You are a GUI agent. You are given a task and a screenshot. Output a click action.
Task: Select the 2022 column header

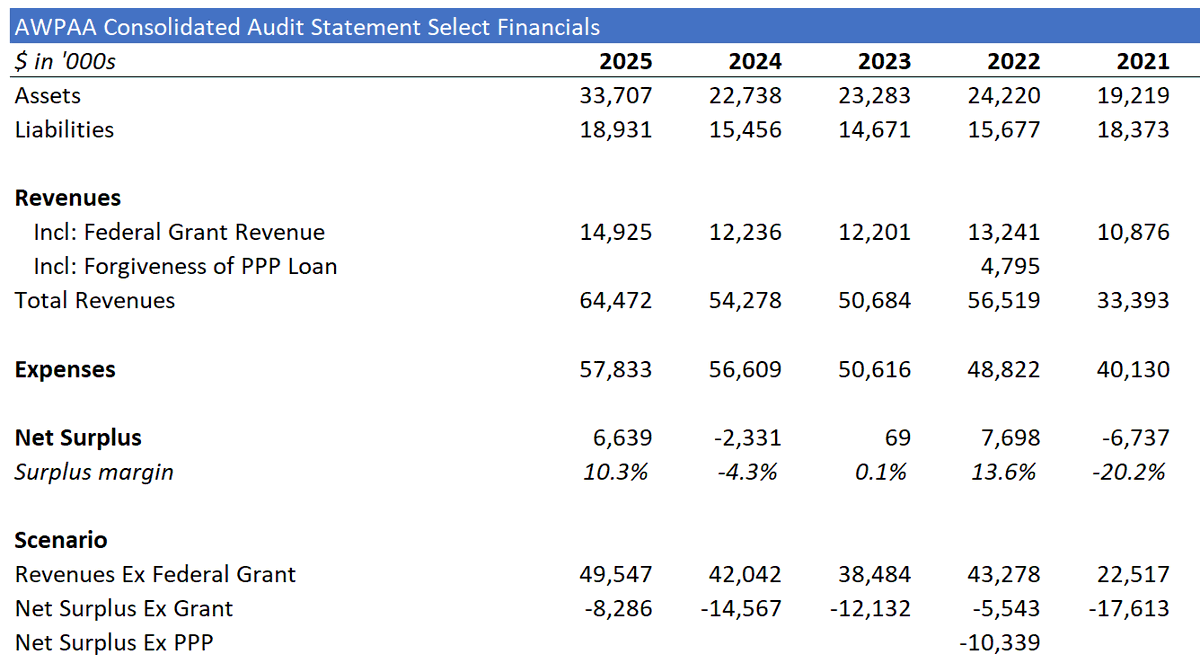1014,61
